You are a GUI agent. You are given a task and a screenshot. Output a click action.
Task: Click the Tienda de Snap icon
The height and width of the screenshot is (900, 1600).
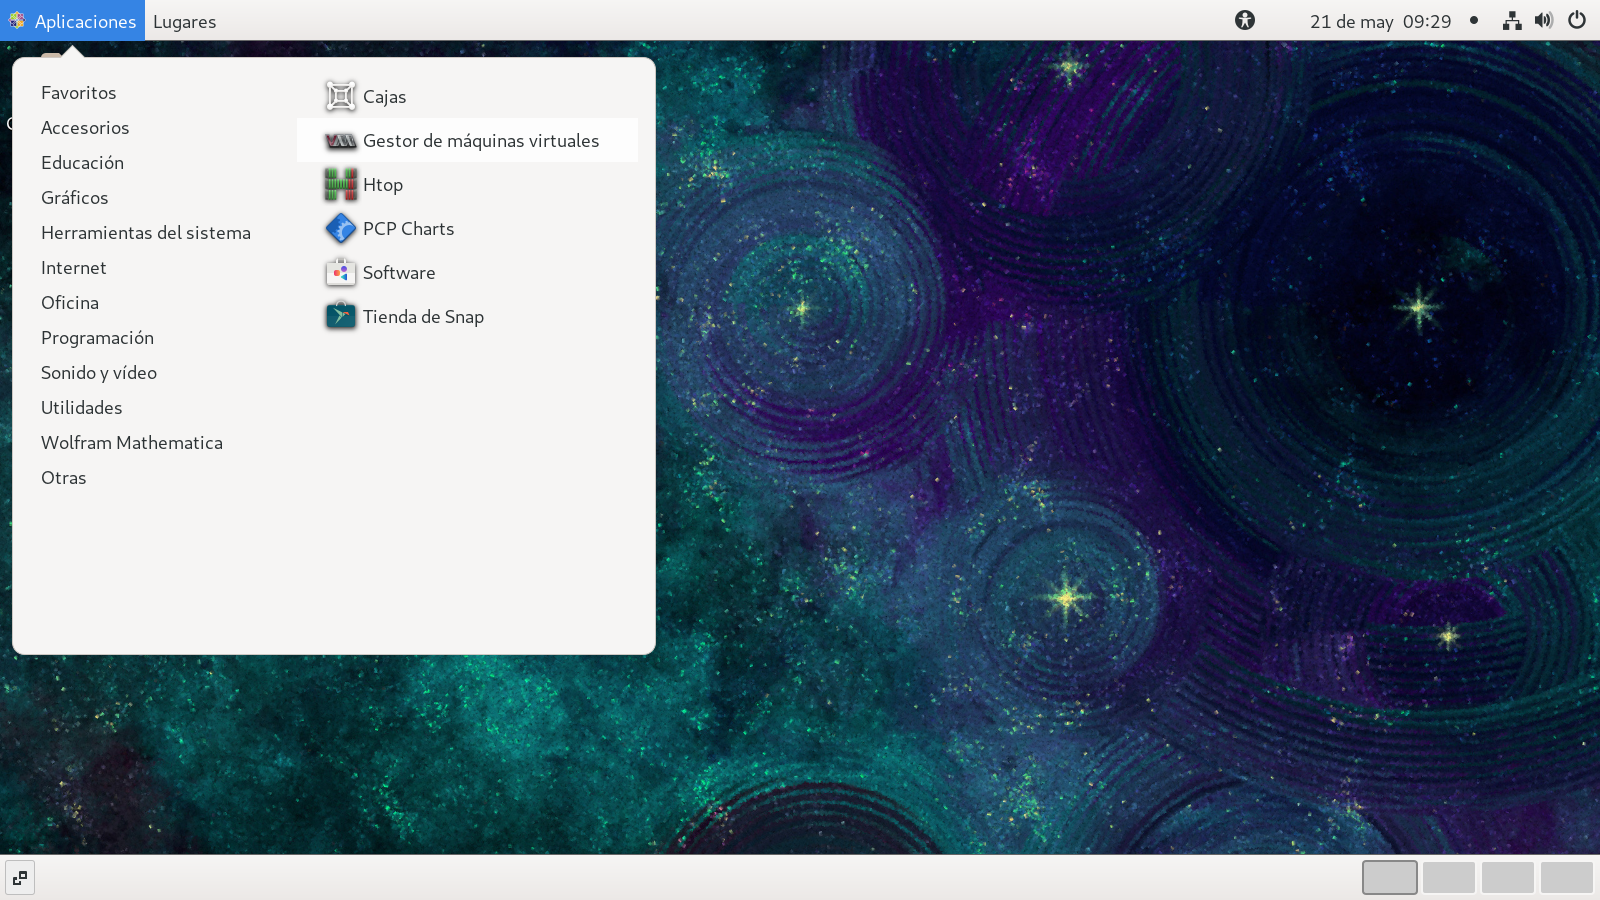pyautogui.click(x=340, y=317)
